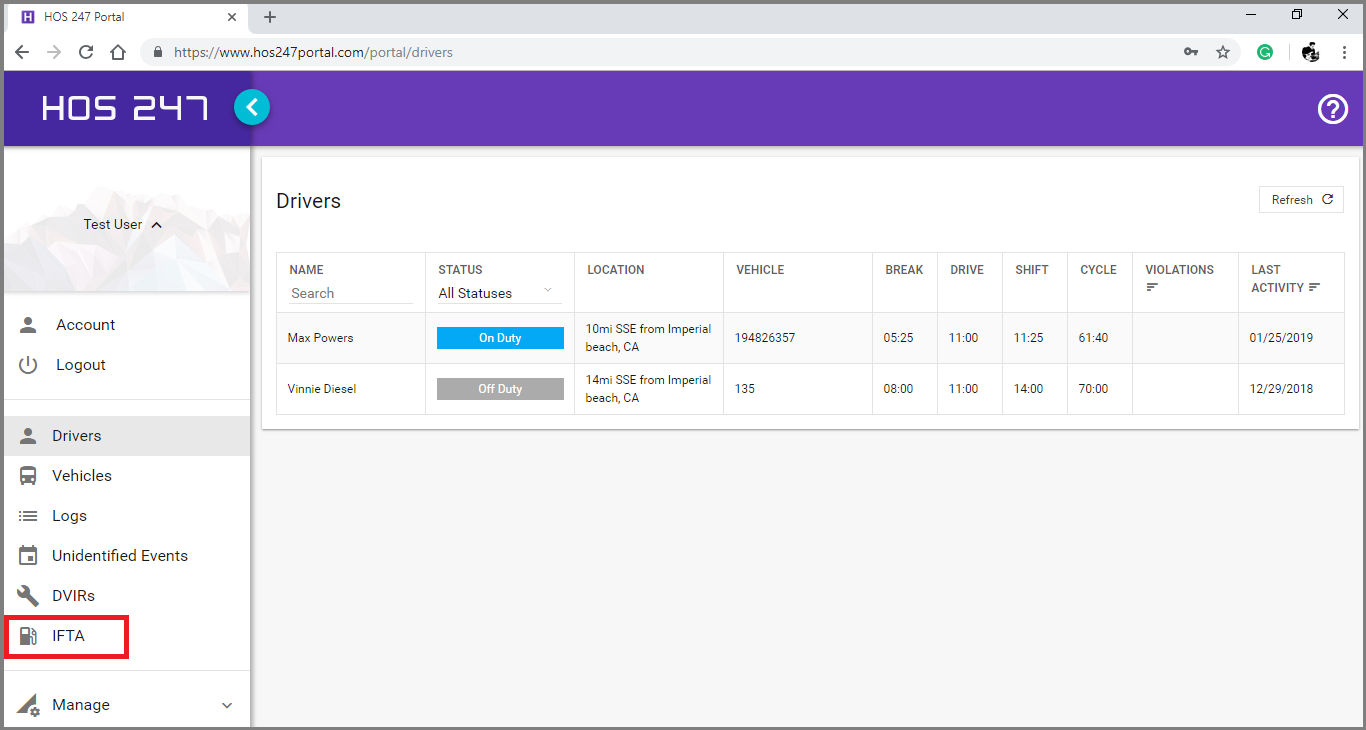Sort by Last Activity column icon
1366x730 pixels.
[1315, 287]
